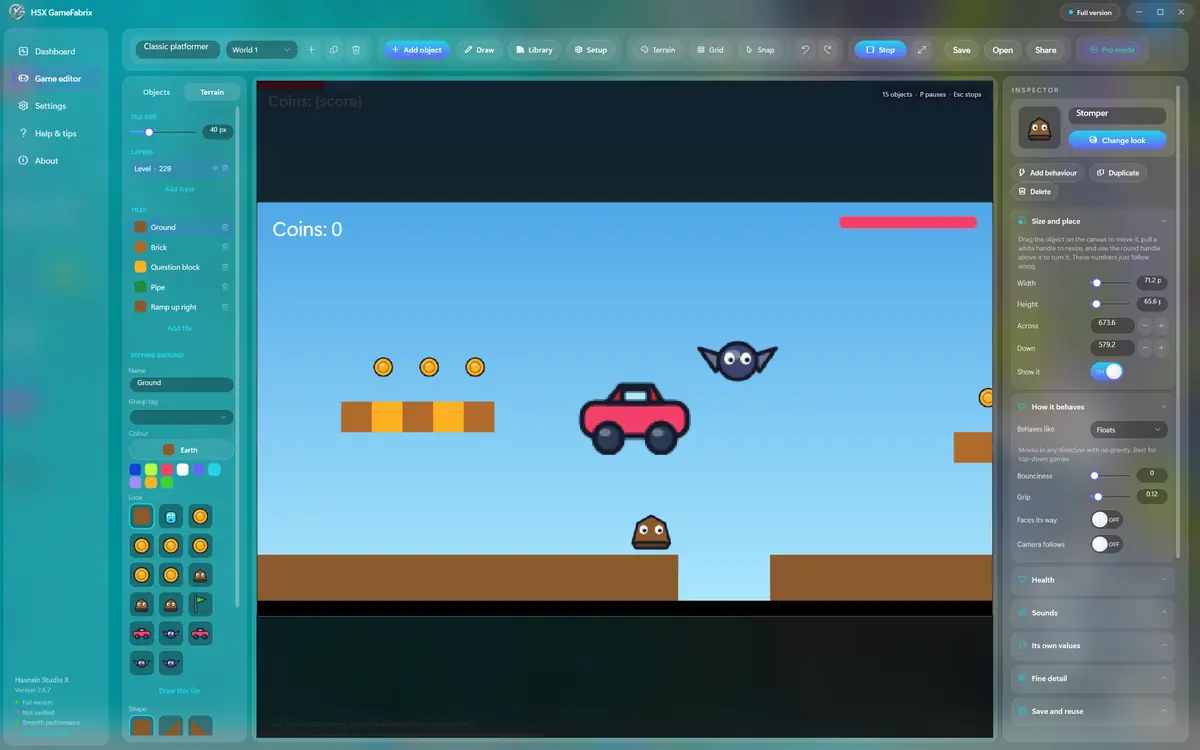Open Help & tips
The image size is (1200, 750).
(55, 133)
